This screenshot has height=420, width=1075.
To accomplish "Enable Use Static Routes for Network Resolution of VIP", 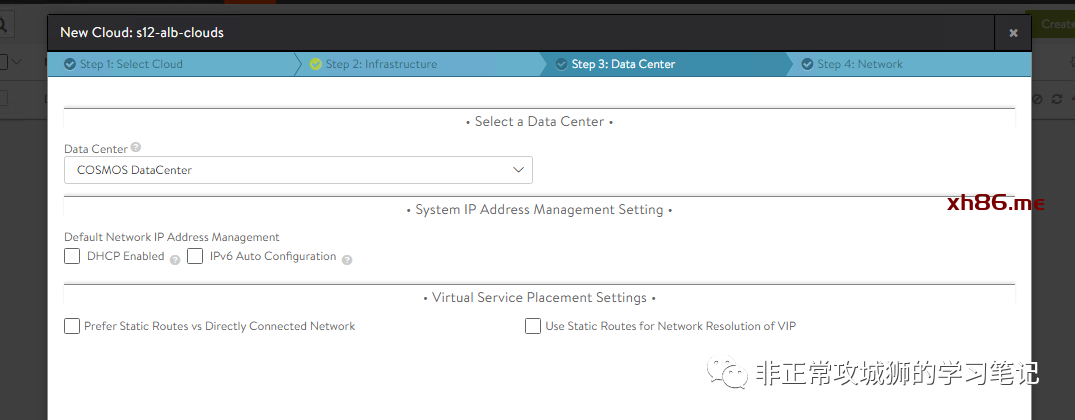I will coord(533,326).
